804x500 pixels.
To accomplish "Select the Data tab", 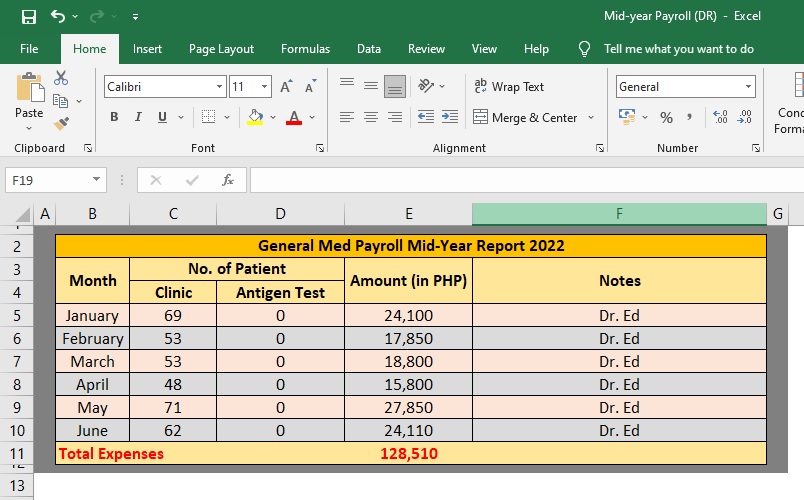I will pos(369,49).
